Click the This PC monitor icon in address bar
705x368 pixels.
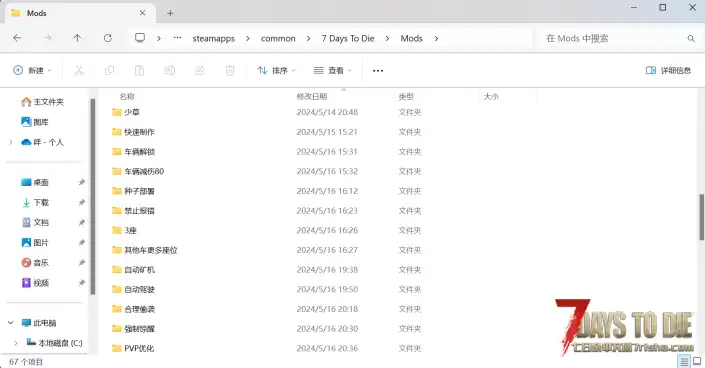coord(140,38)
